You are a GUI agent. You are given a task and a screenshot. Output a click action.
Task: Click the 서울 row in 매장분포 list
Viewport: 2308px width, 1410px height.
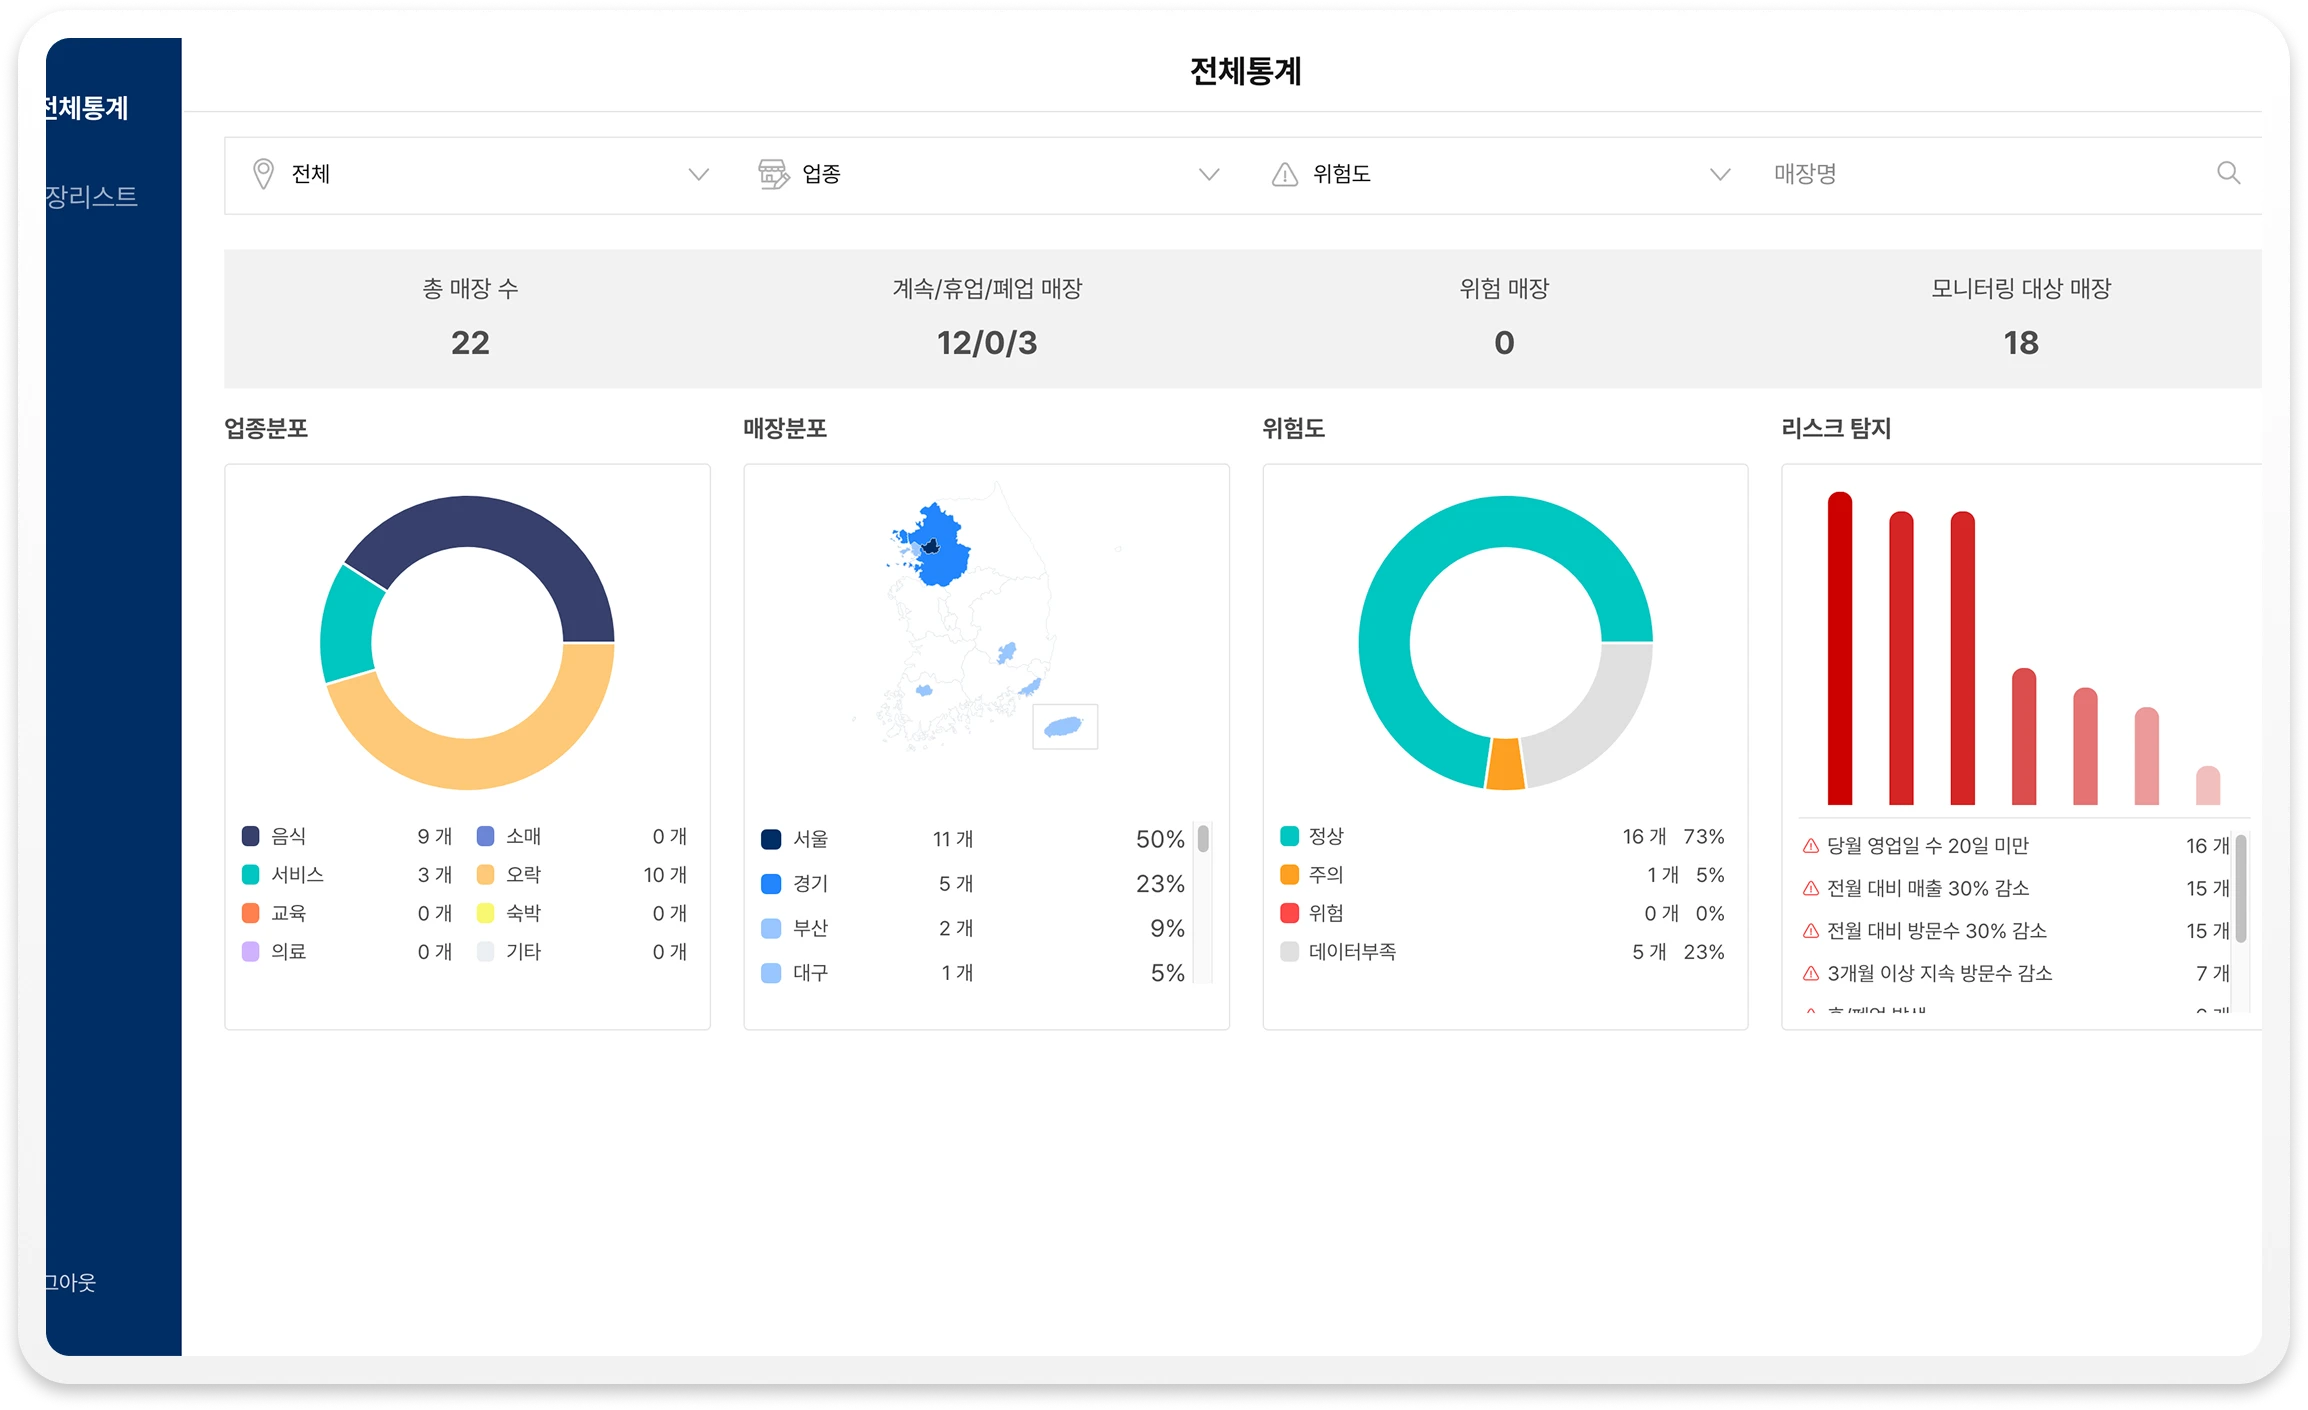[810, 839]
